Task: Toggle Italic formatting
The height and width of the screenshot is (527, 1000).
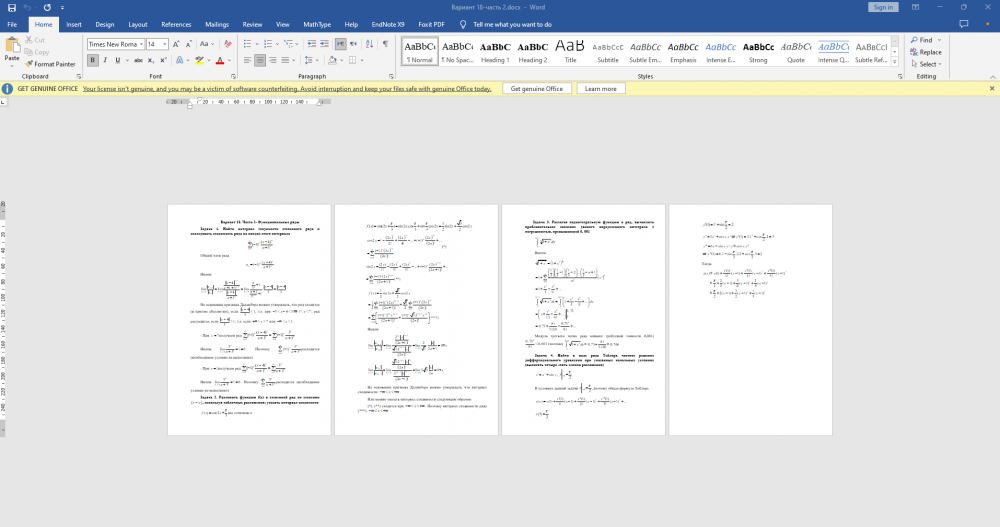Action: pos(105,60)
